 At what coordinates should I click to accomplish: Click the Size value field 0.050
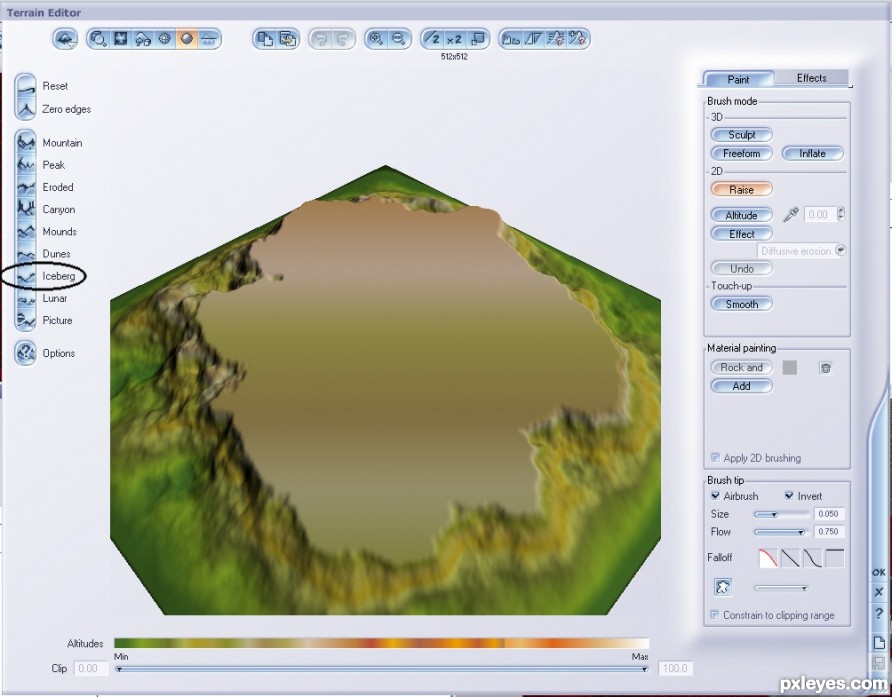coord(829,514)
